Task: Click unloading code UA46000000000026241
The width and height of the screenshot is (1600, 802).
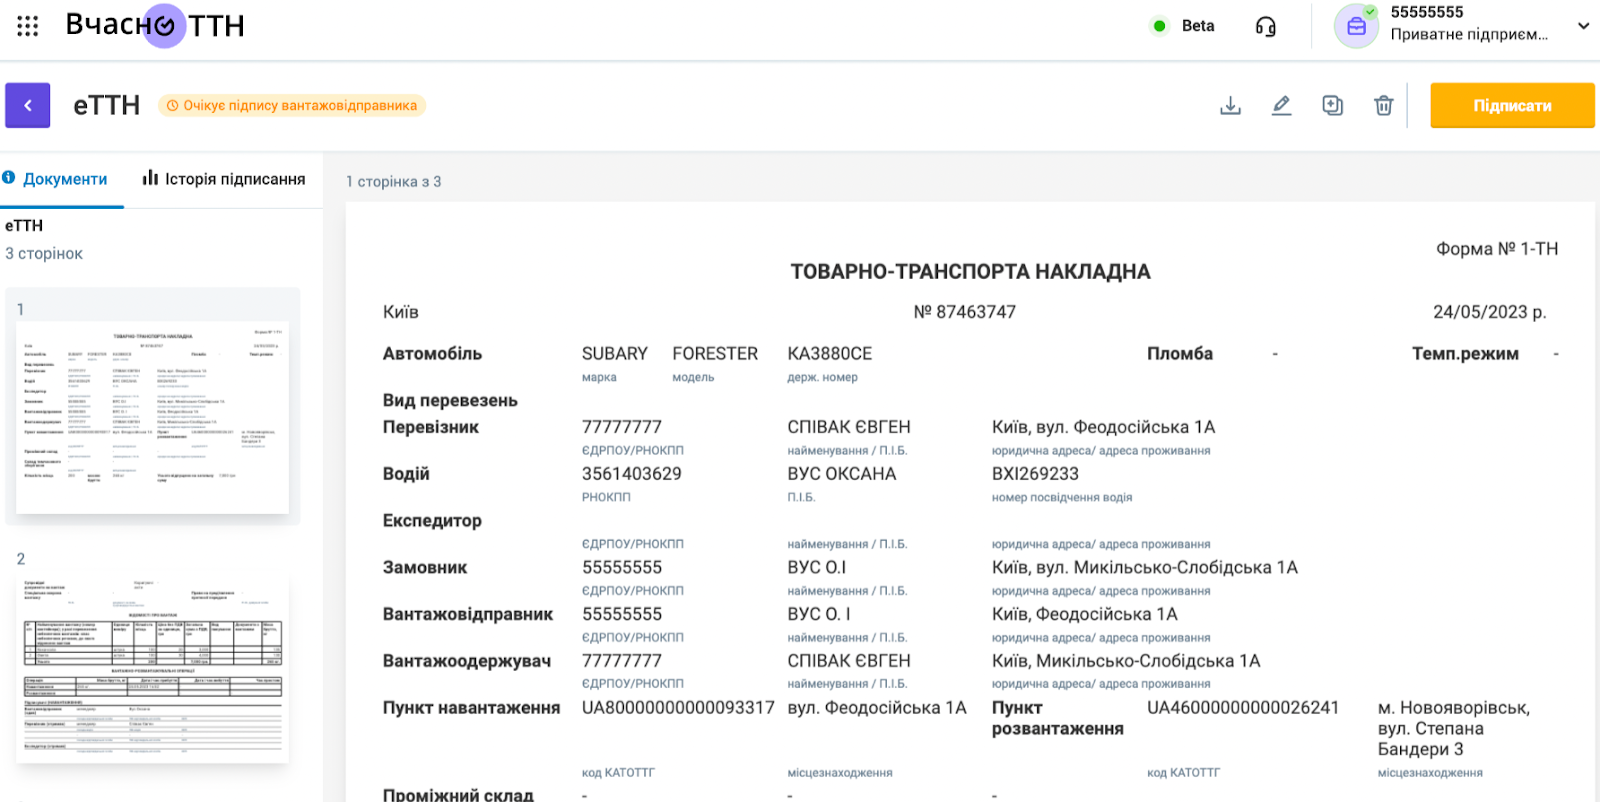Action: pyautogui.click(x=1243, y=708)
